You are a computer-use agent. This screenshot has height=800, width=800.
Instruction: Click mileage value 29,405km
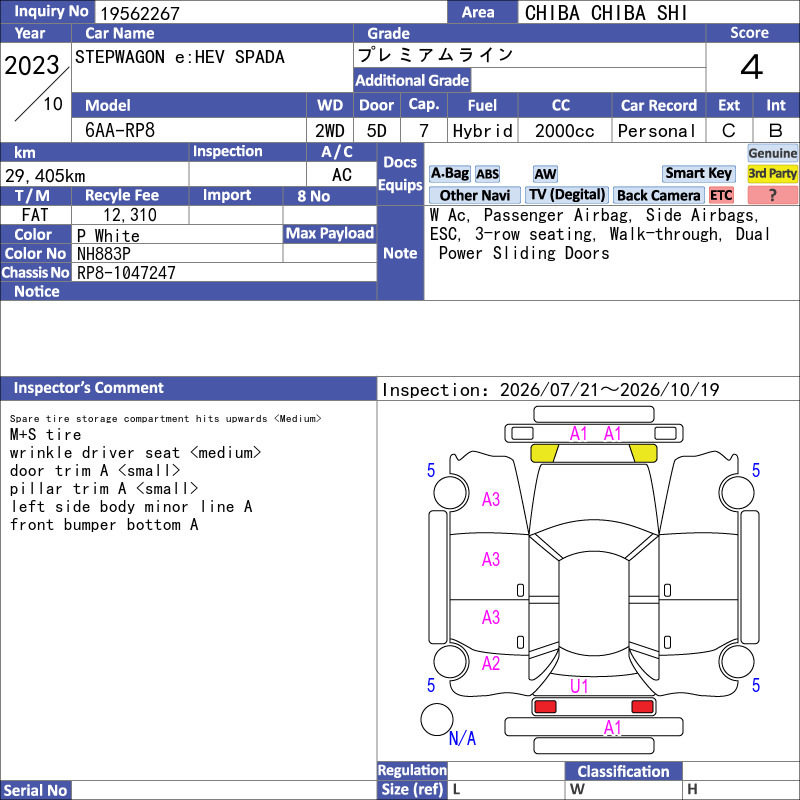(45, 176)
